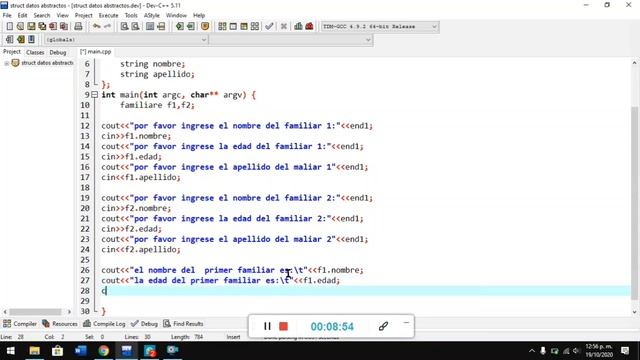Click the Close All toolbar icon
Viewport: 640px width, 360px height.
pyautogui.click(x=64, y=27)
